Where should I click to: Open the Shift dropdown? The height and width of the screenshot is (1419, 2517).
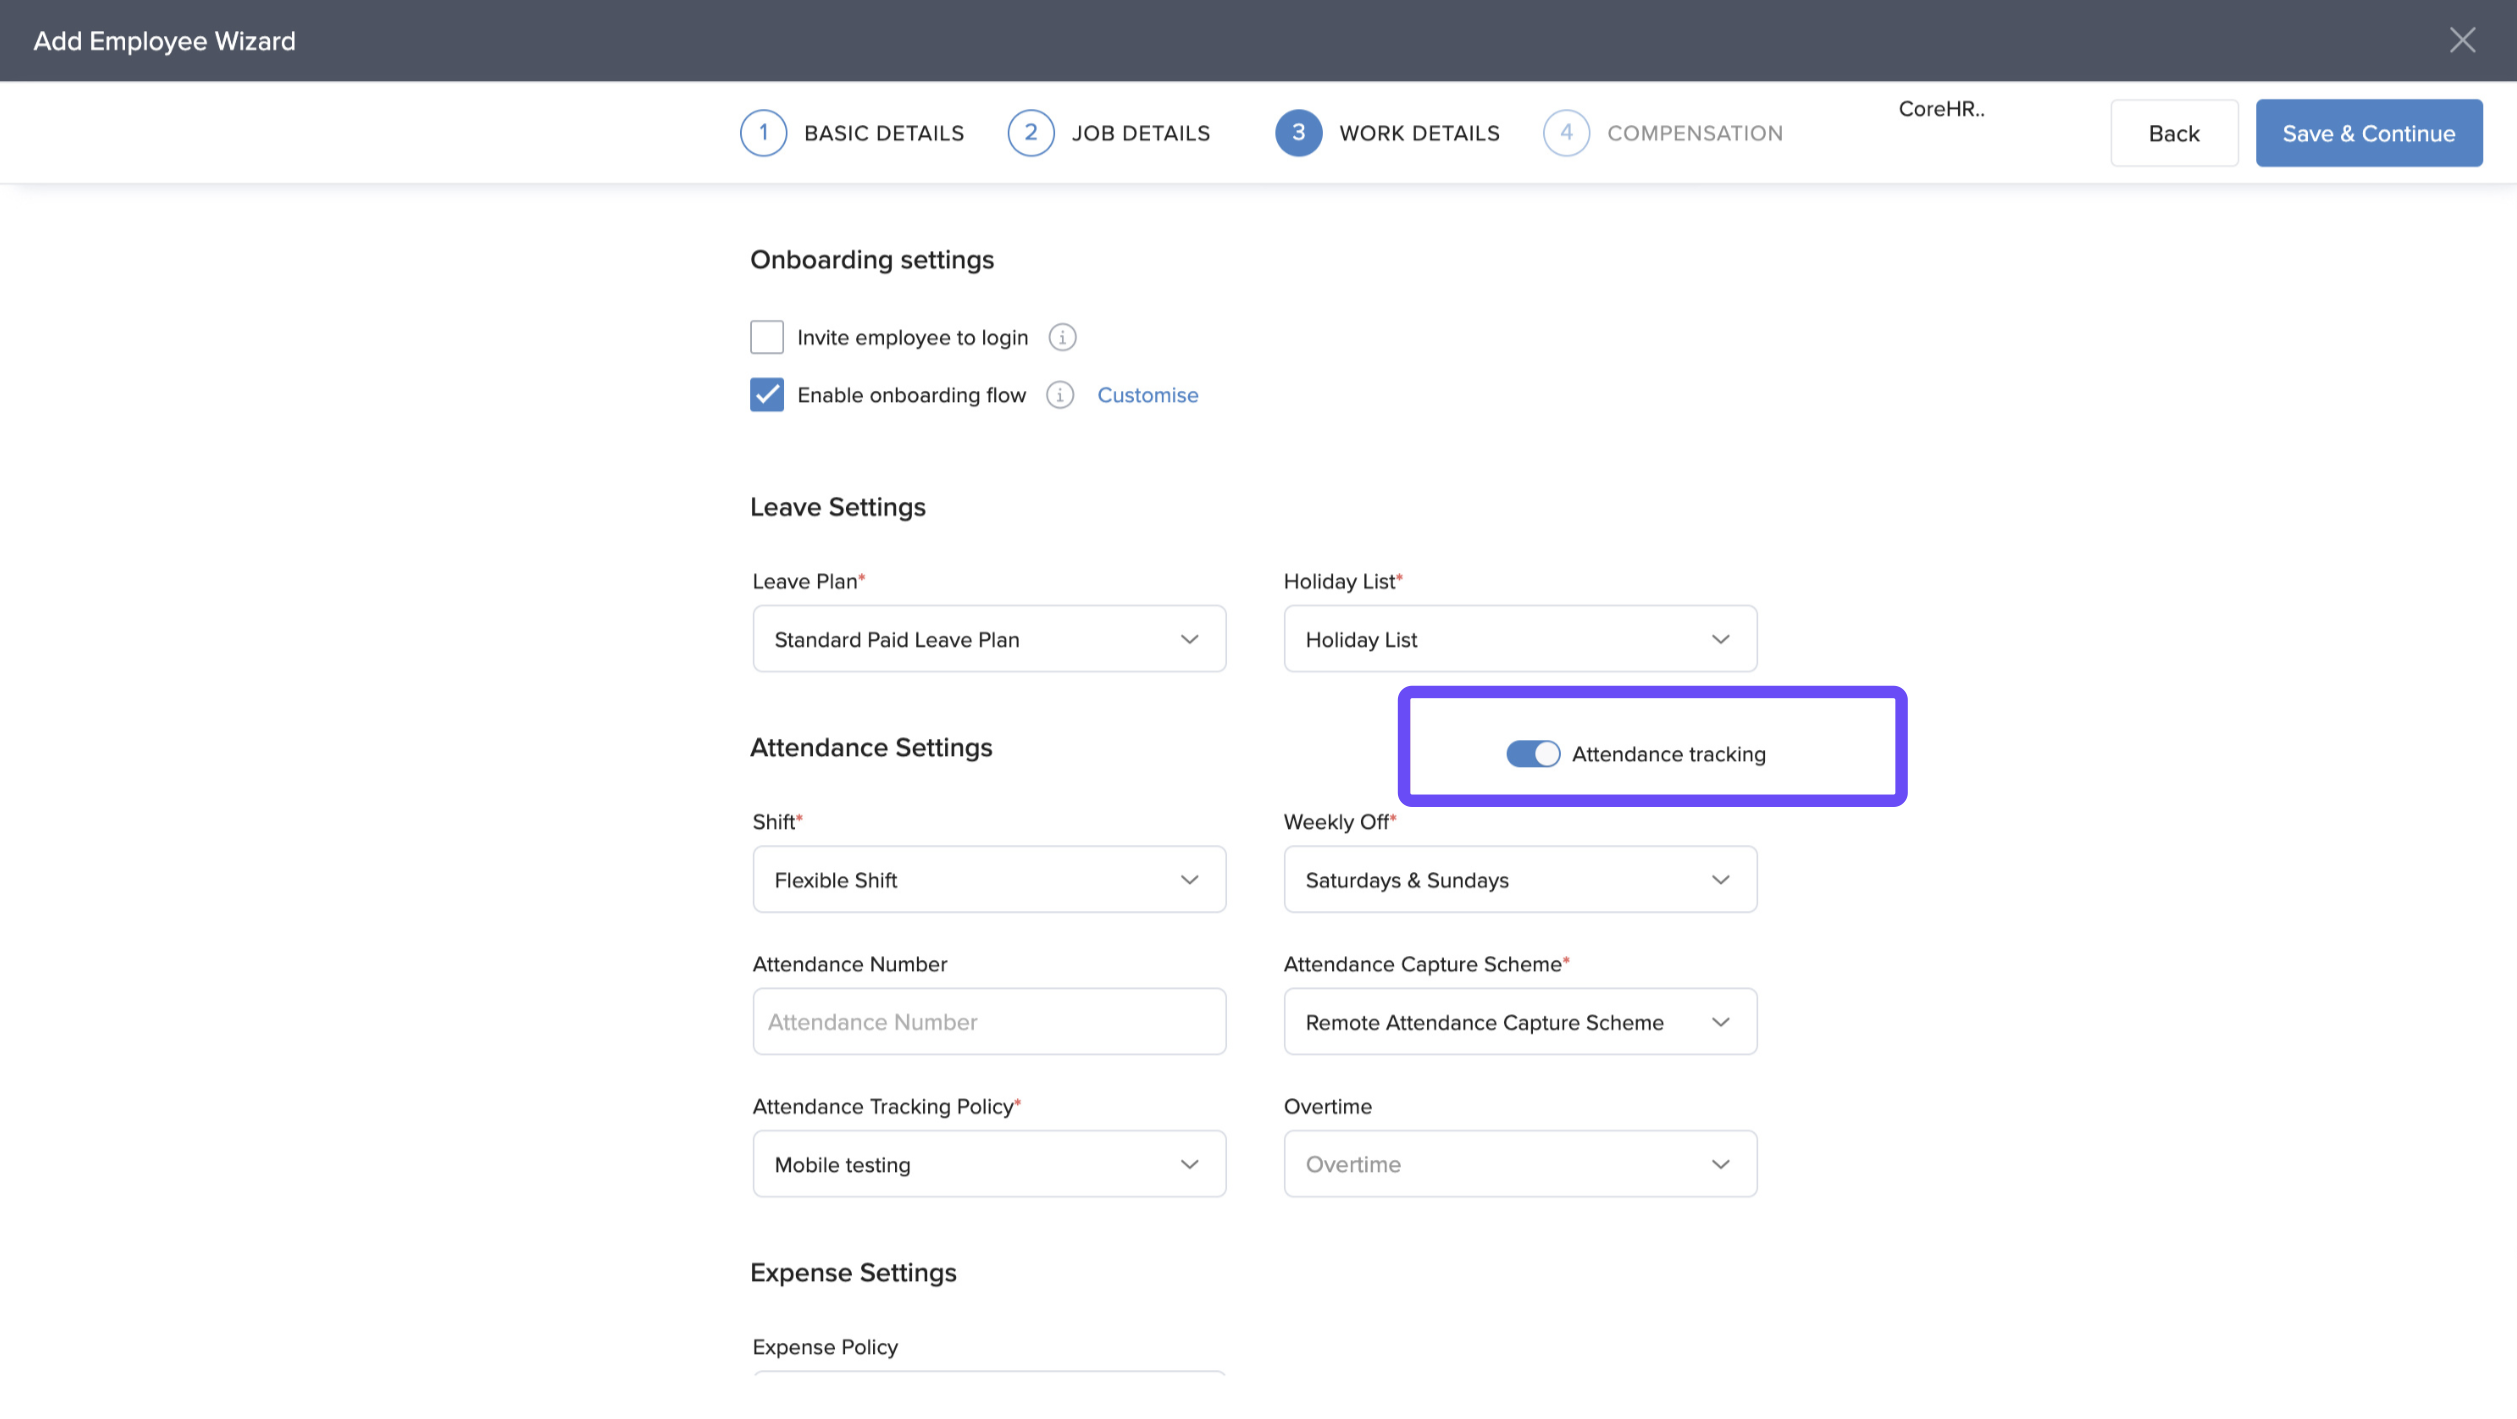tap(989, 880)
